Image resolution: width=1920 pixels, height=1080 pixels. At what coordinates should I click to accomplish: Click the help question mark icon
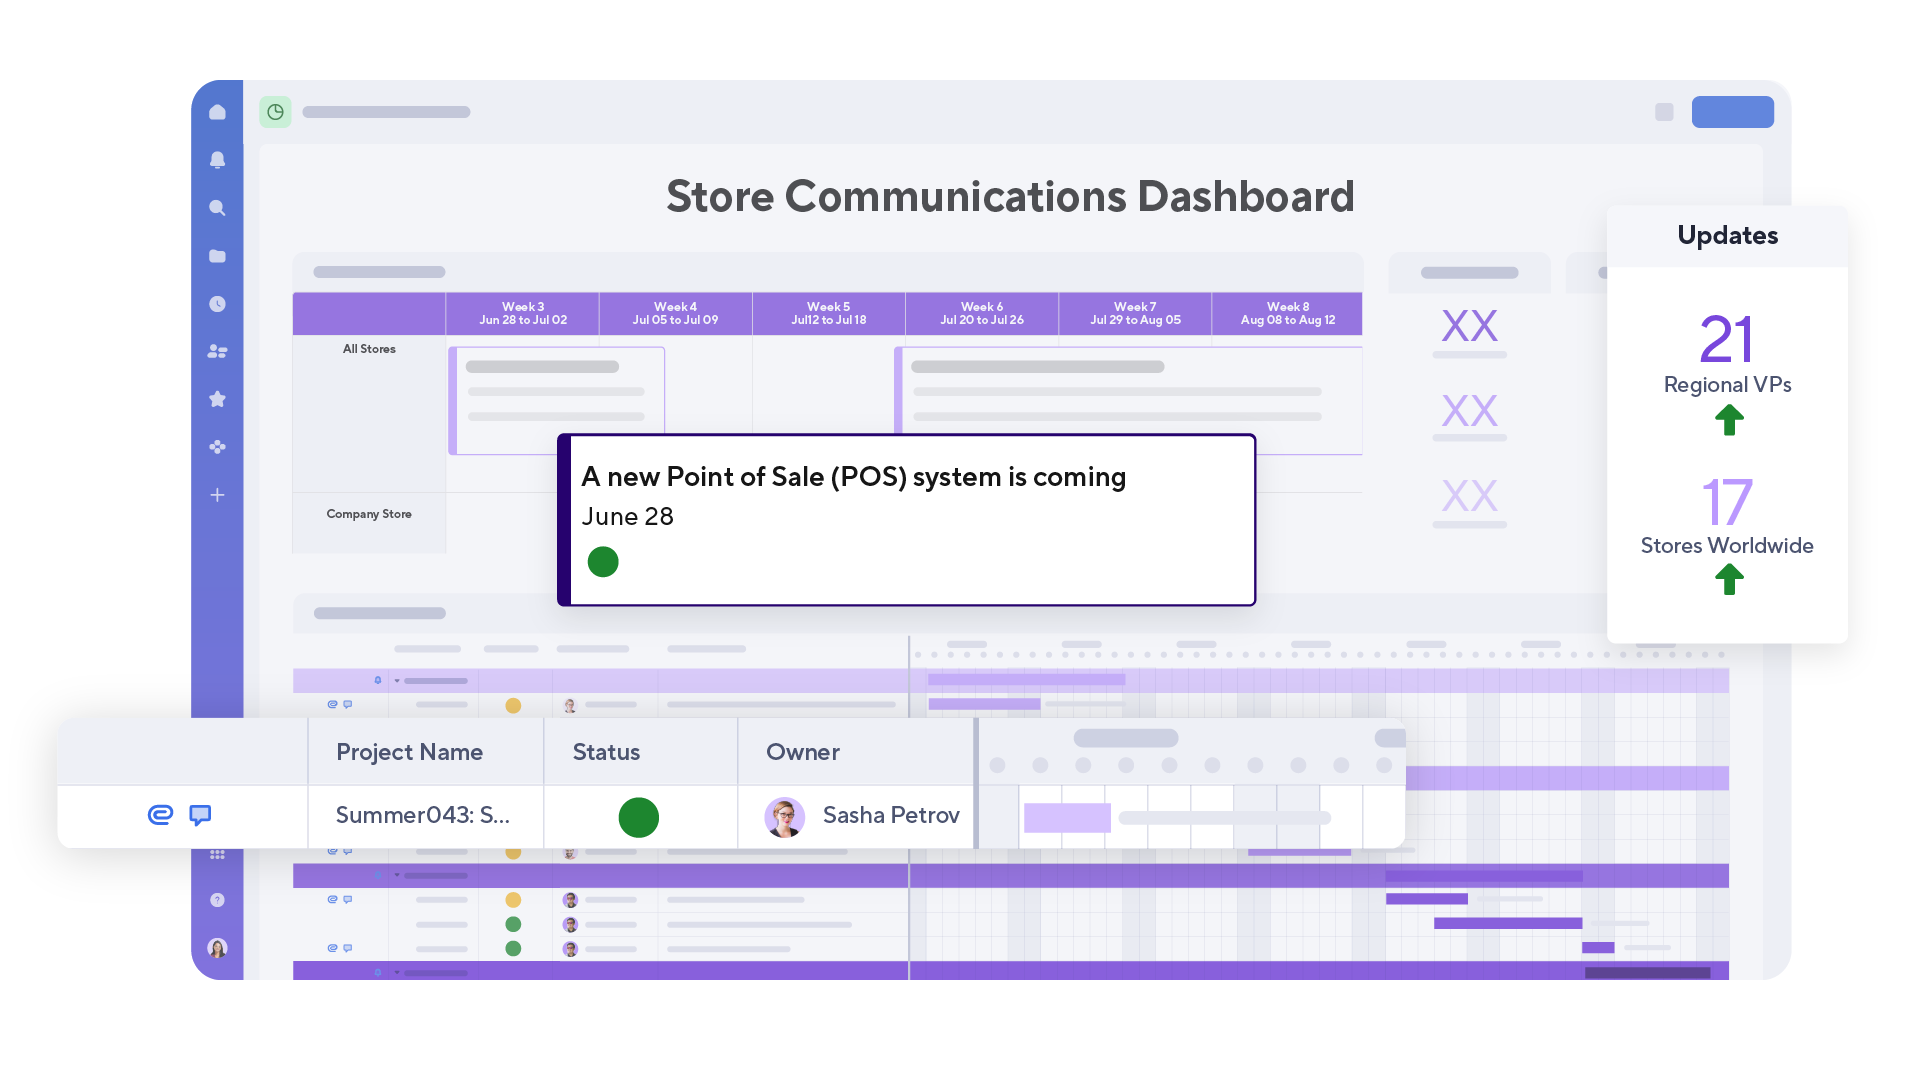tap(217, 899)
